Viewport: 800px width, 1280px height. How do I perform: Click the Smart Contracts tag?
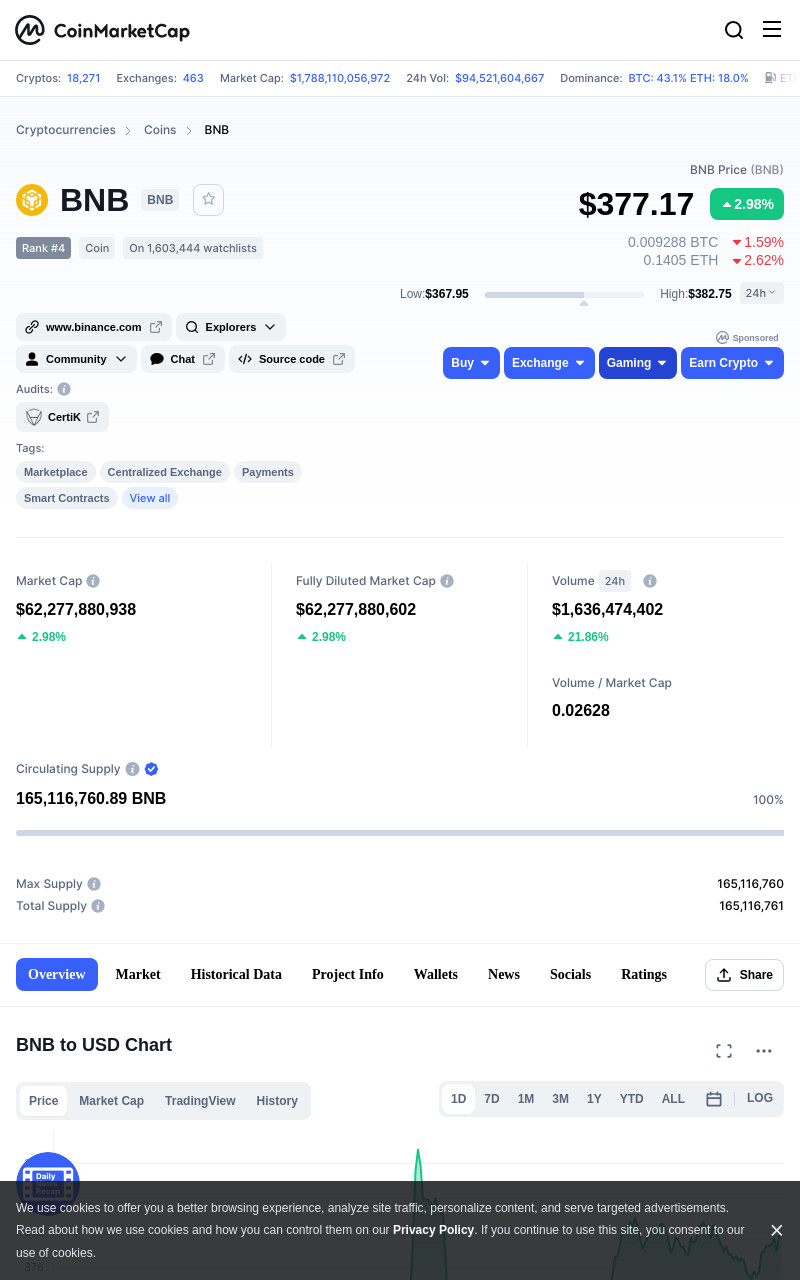click(67, 498)
